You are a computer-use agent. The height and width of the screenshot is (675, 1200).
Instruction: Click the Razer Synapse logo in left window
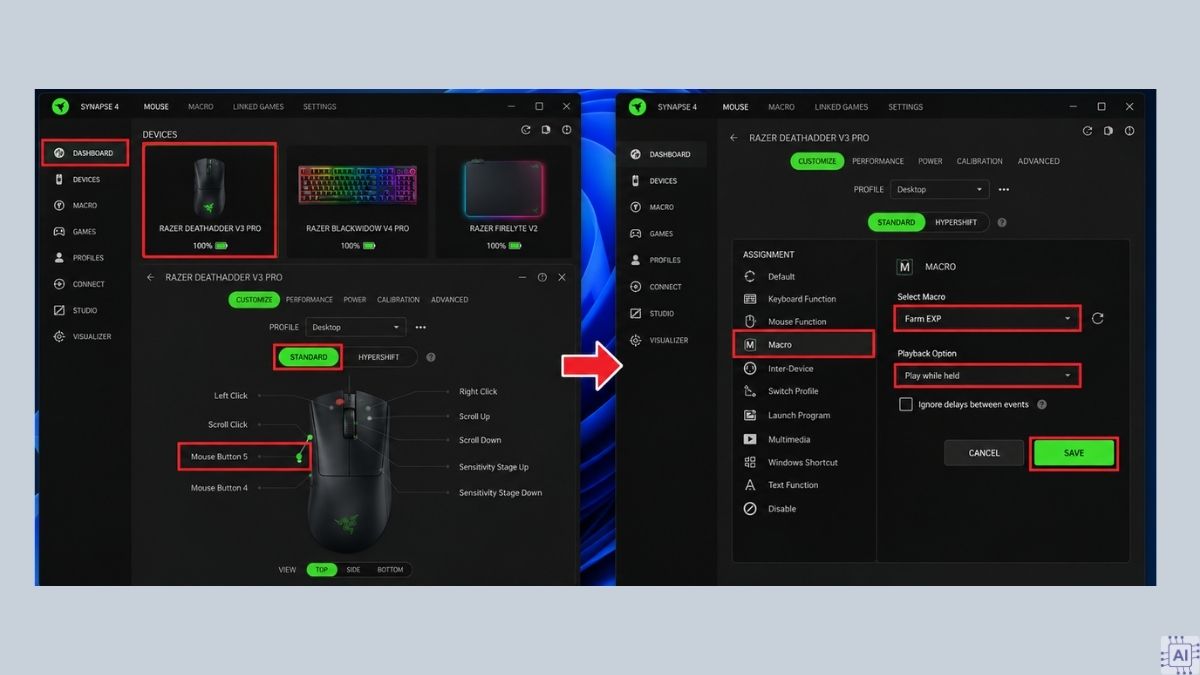(61, 107)
